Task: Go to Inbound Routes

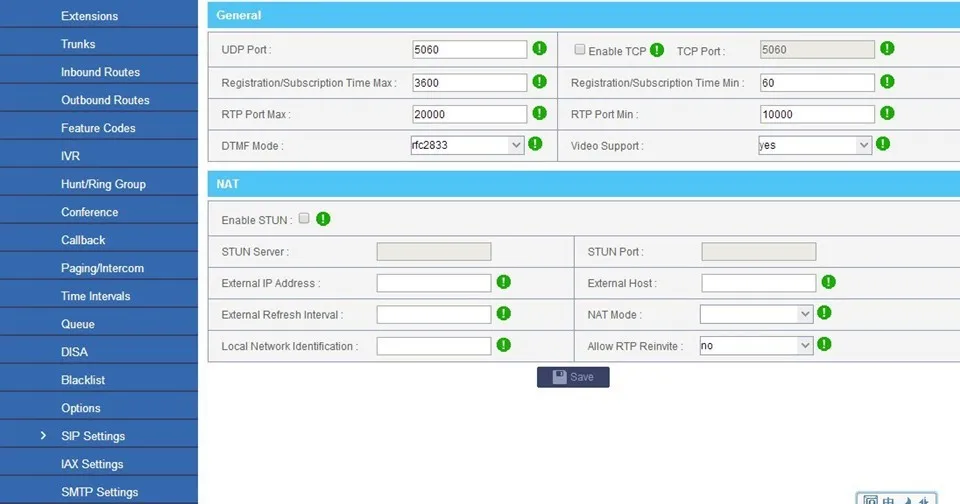Action: pos(100,72)
